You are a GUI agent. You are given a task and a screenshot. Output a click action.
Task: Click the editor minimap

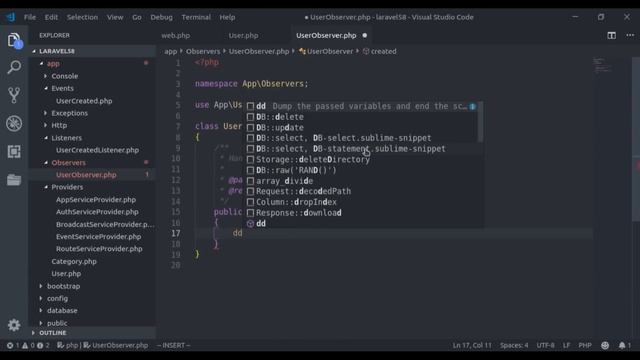point(603,66)
